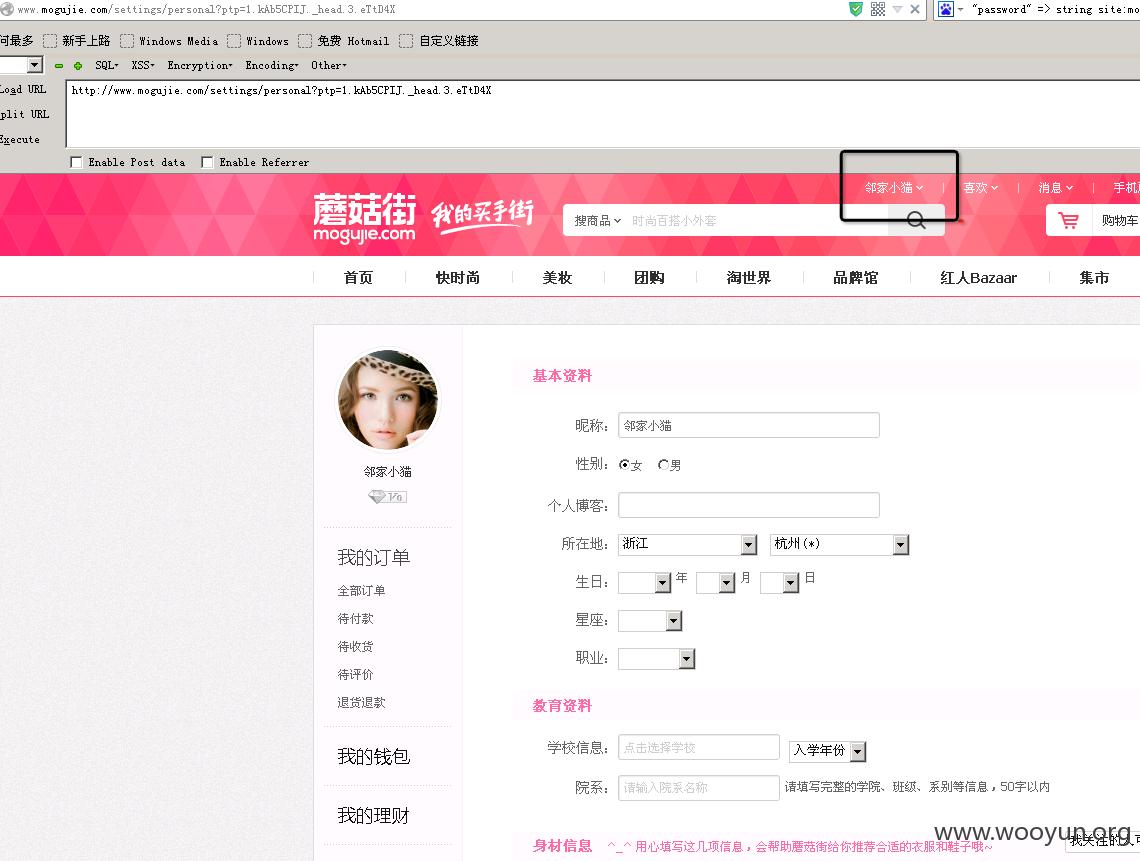Click the 昵称 nickname input field
Screen dimensions: 1140x861
point(749,425)
